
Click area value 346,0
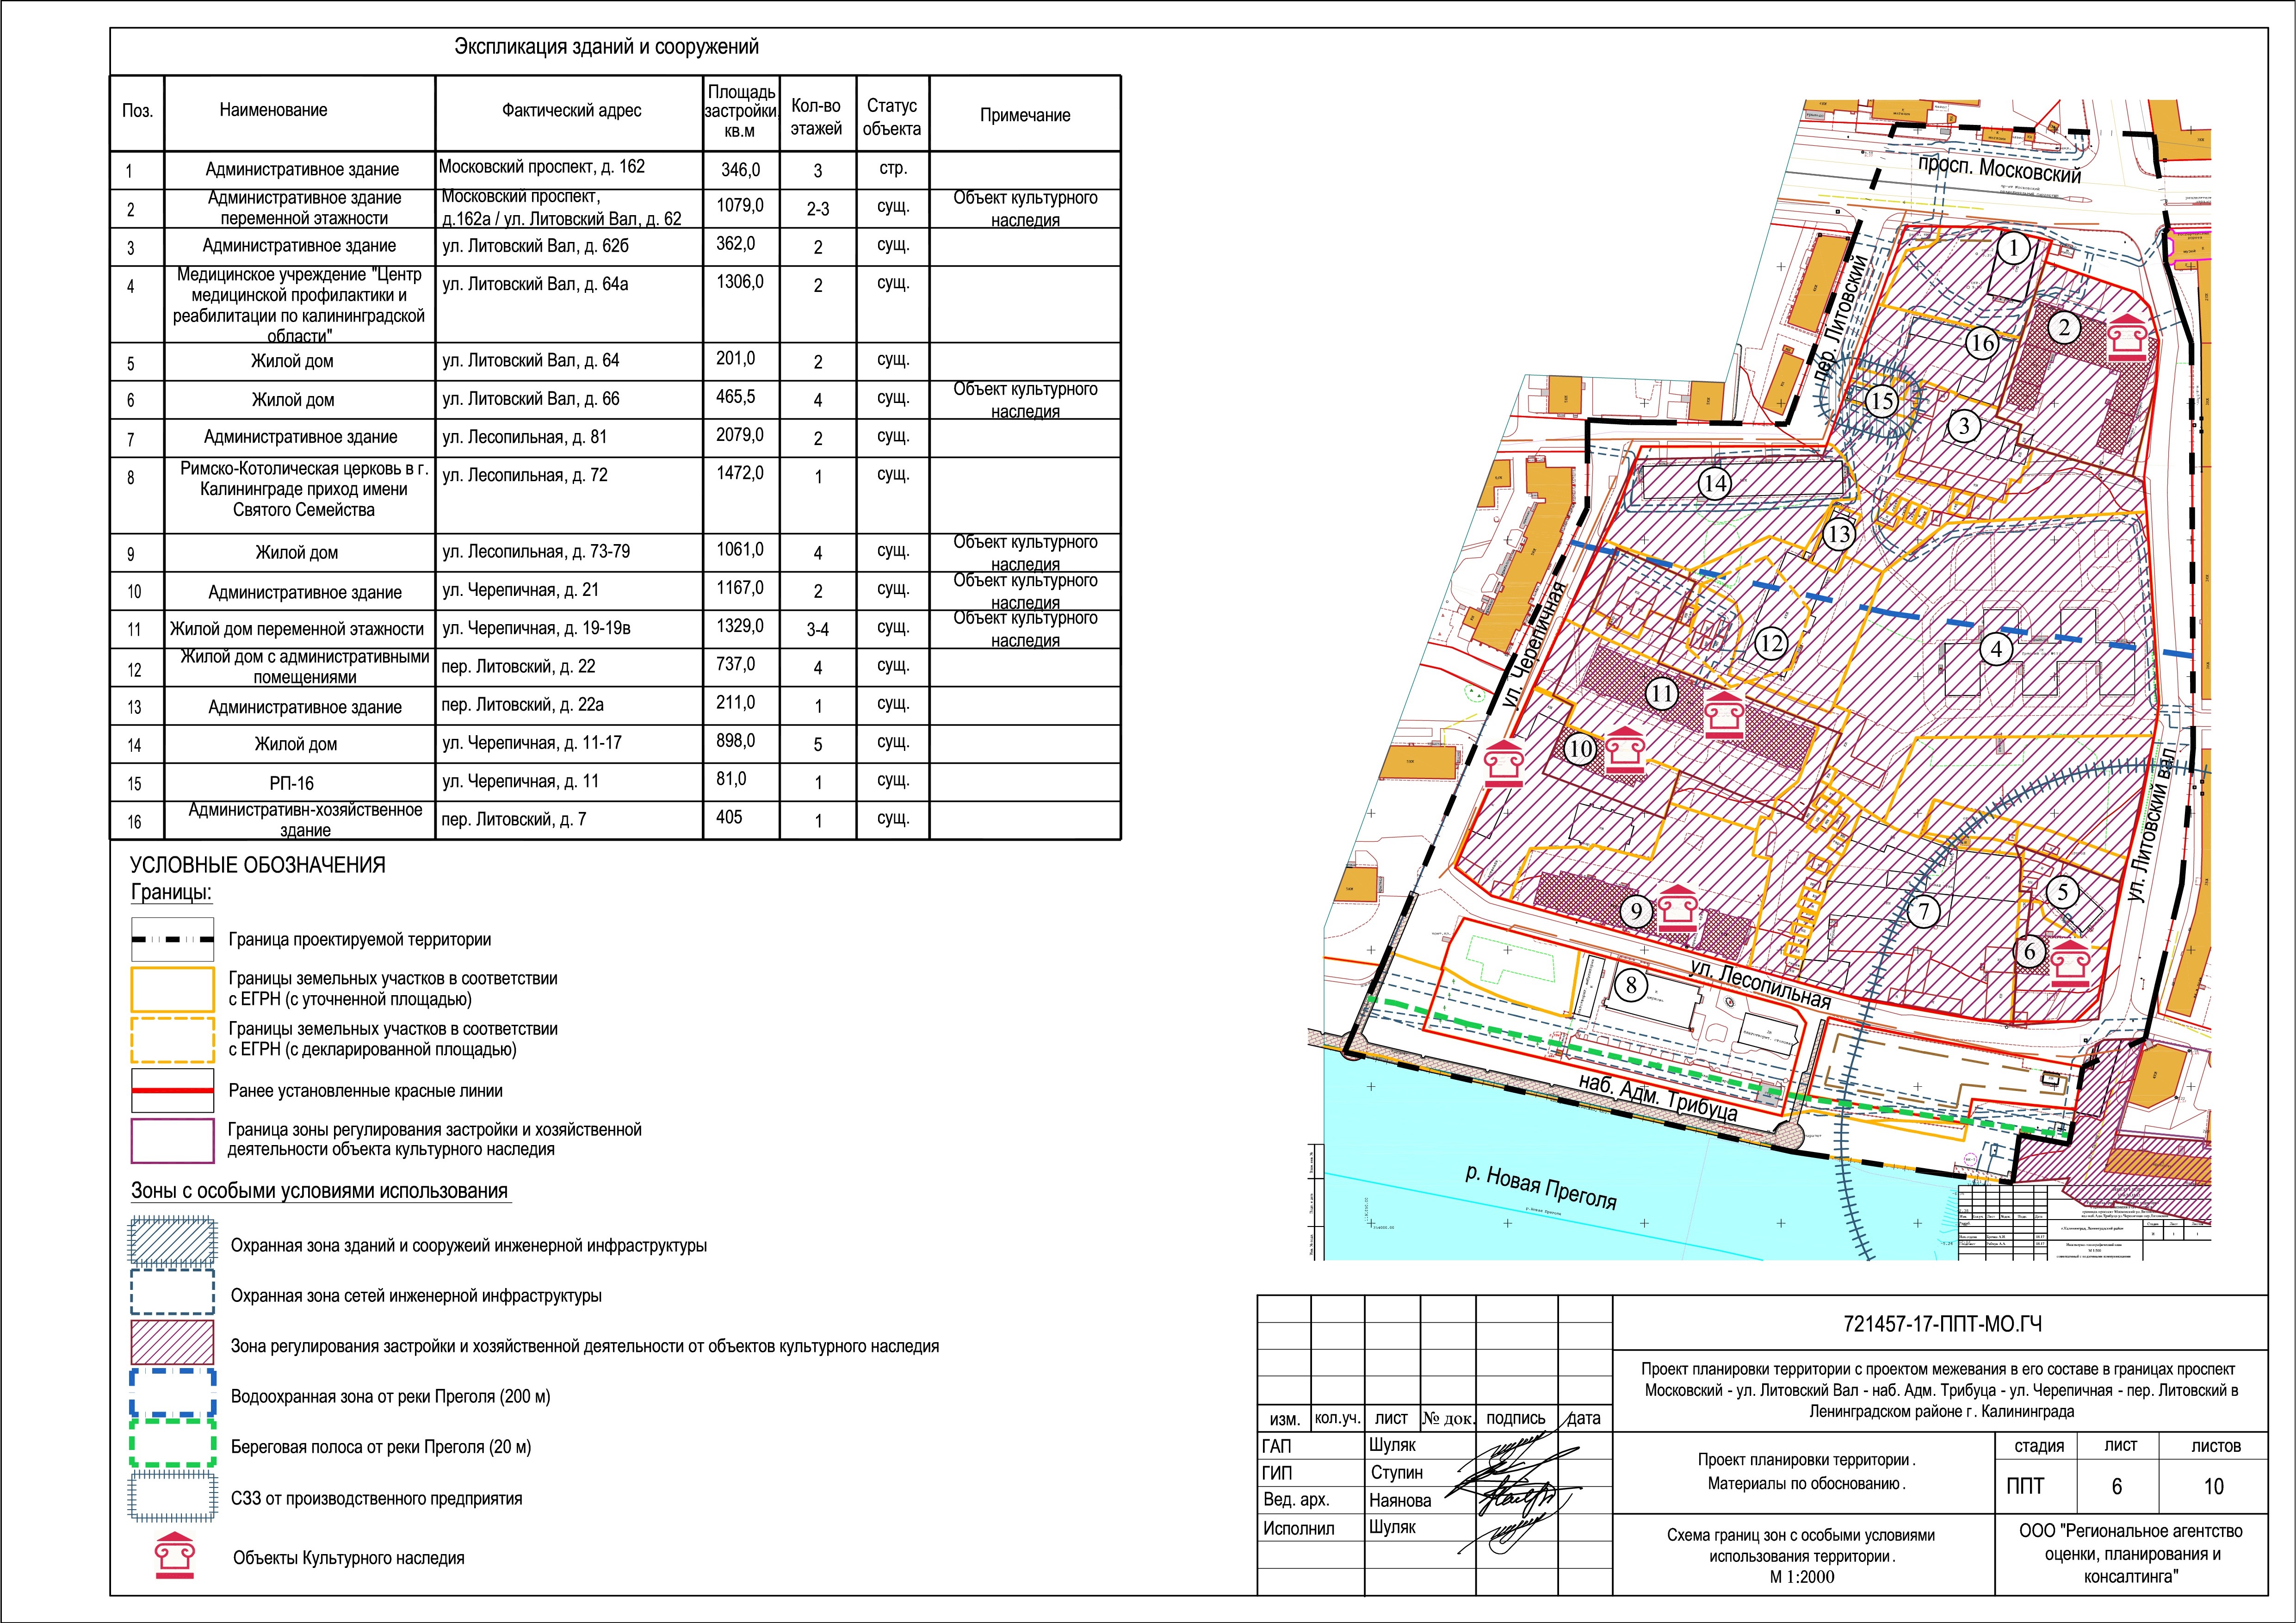point(740,170)
